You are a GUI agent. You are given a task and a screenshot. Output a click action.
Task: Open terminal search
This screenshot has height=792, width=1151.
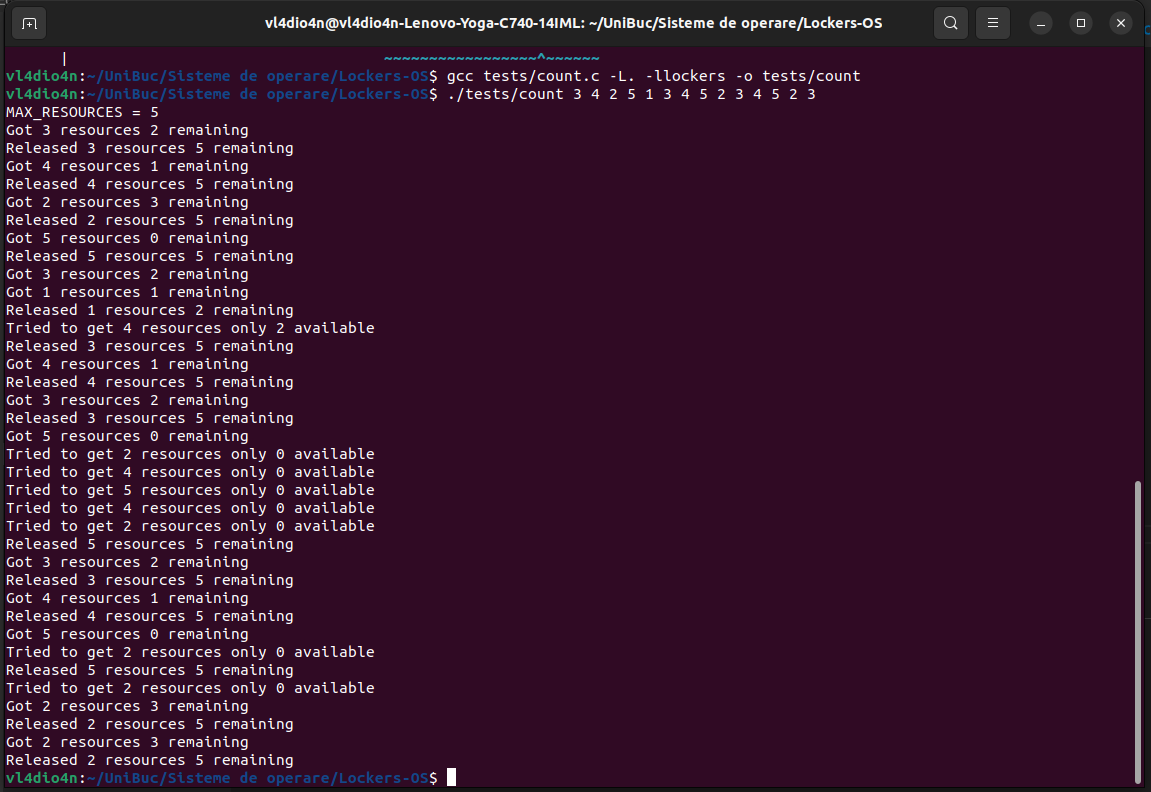(x=951, y=23)
